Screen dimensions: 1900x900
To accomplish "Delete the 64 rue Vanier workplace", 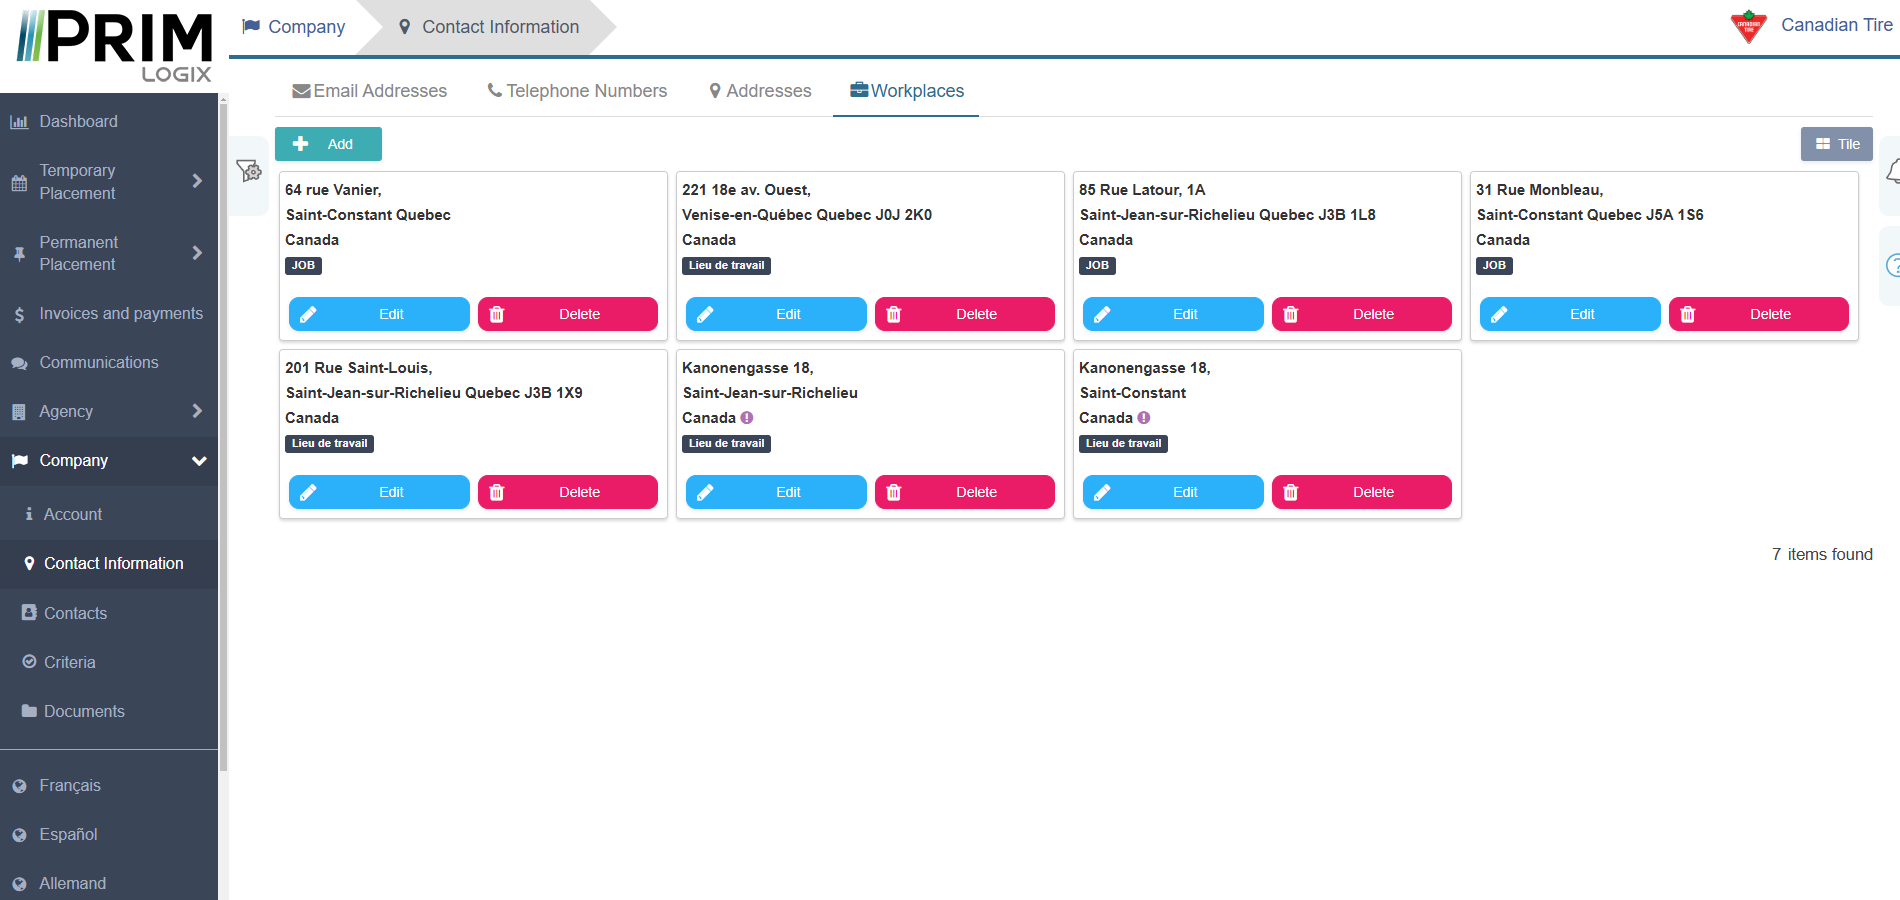I will [567, 314].
